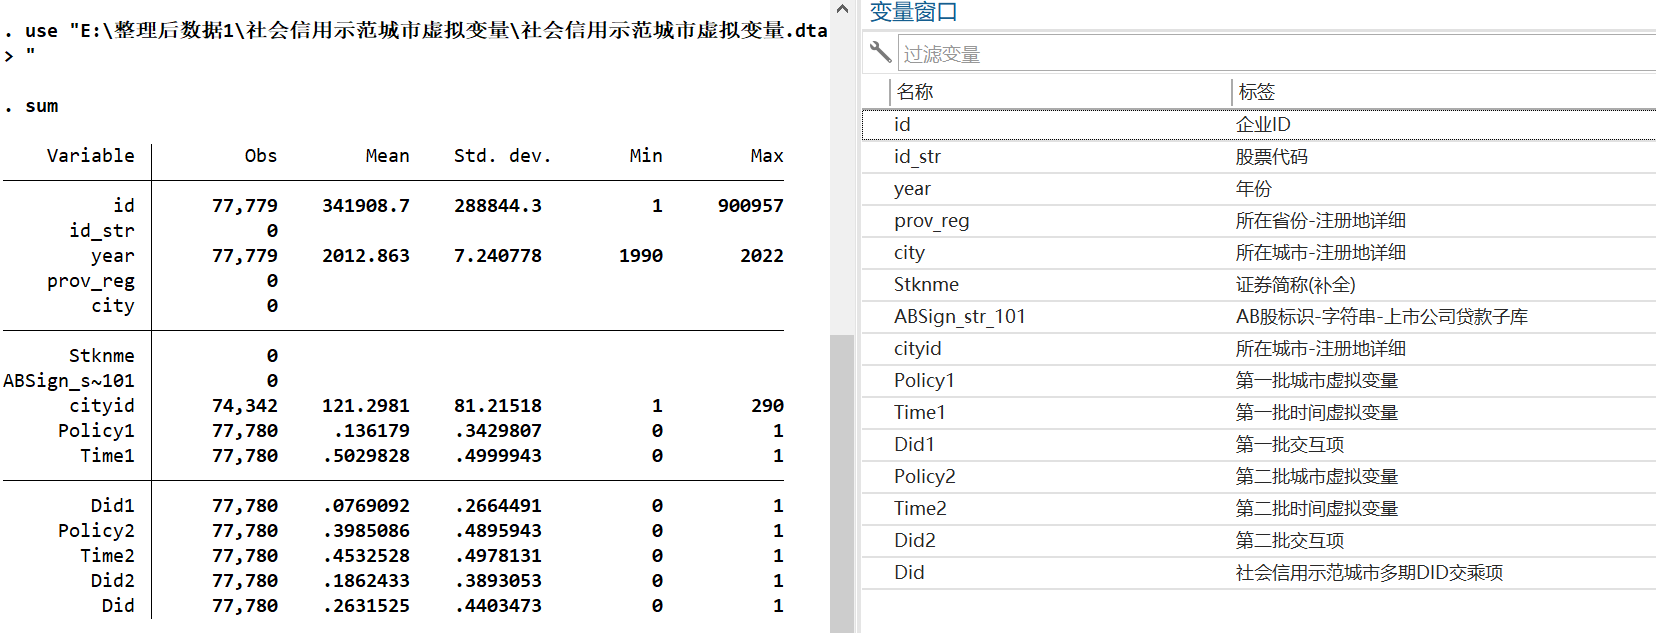Click the label 企业ID in the variables window
The width and height of the screenshot is (1656, 633).
click(1263, 124)
